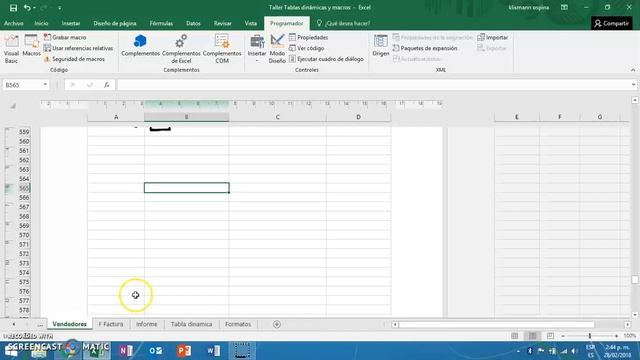Screen dimensions: 640x360
Task: Show hidden sheet tabs via ellipsis
Action: click(x=40, y=324)
